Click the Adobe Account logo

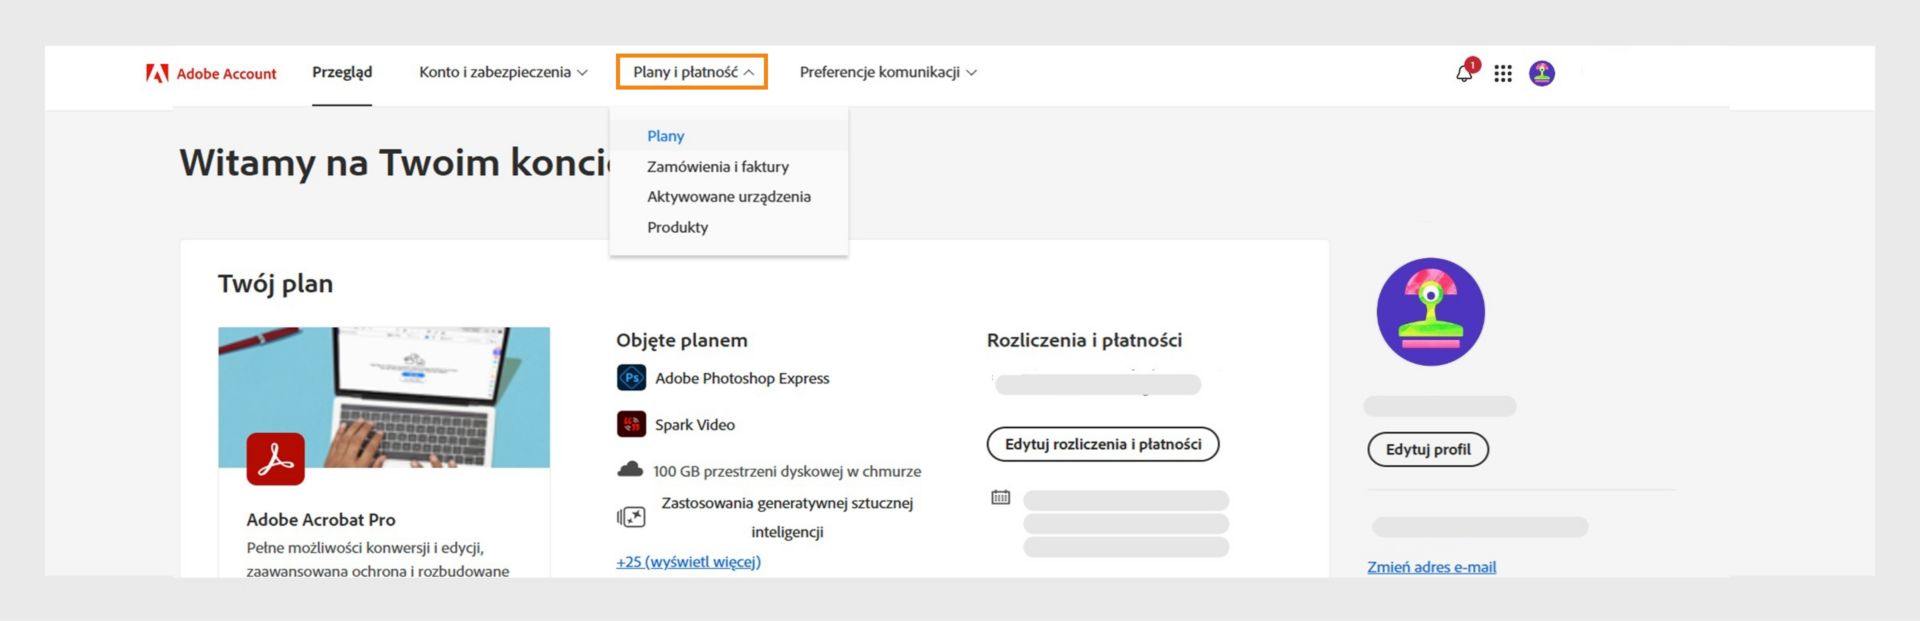tap(211, 73)
